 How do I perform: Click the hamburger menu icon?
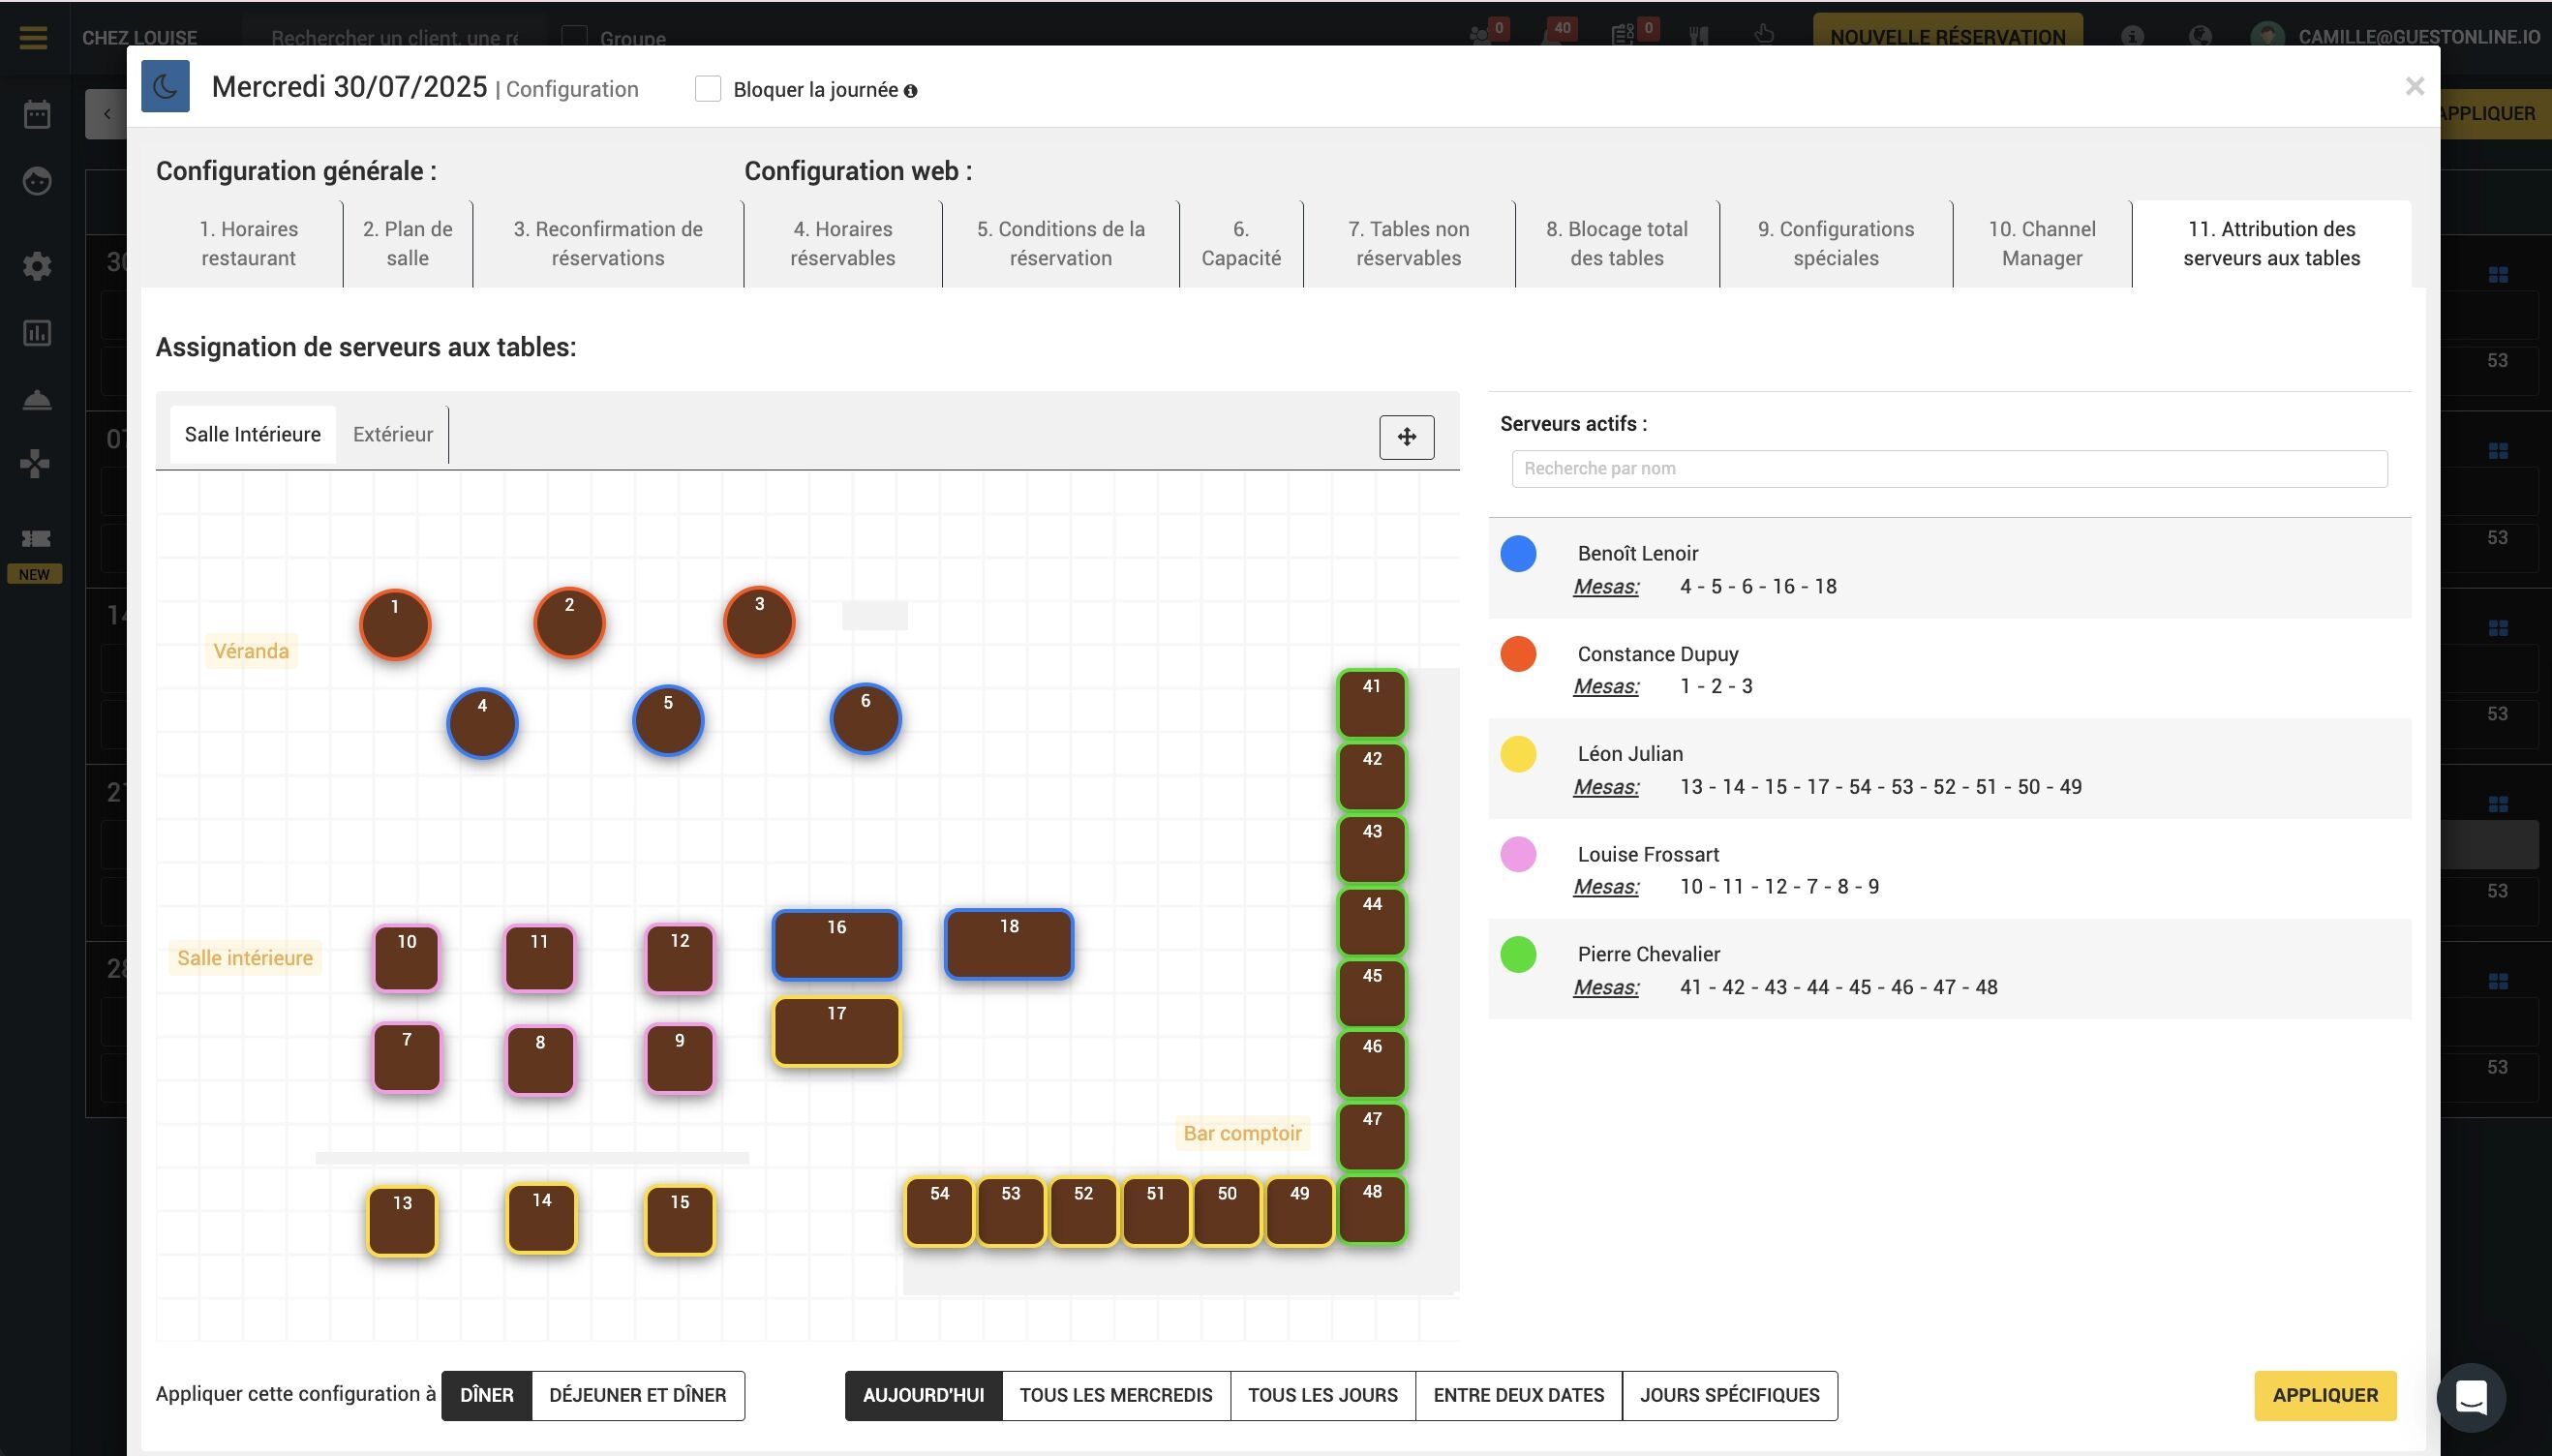[x=33, y=37]
